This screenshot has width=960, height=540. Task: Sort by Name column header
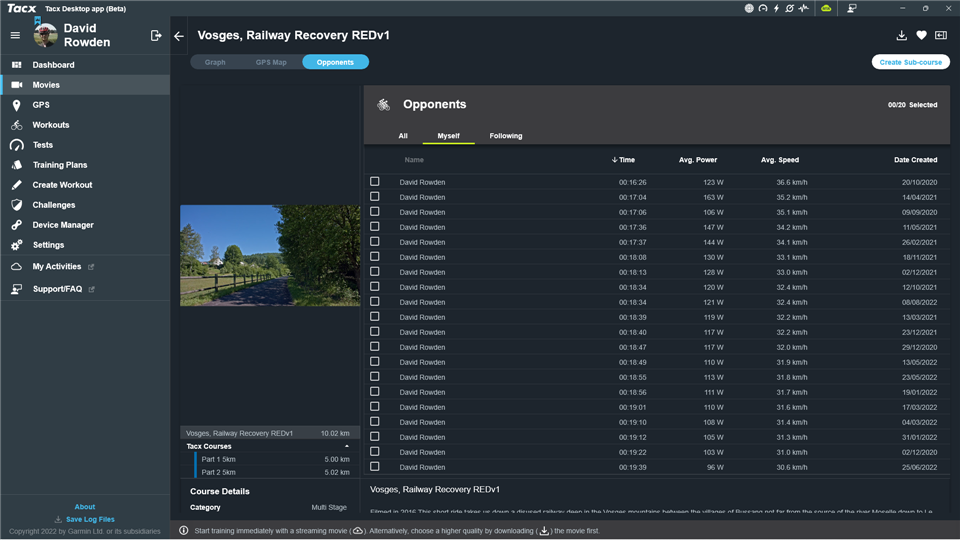[x=414, y=160]
